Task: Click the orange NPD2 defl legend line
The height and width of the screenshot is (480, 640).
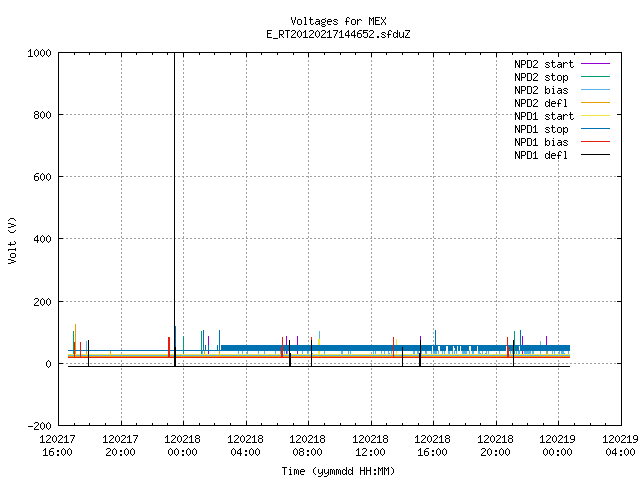Action: click(x=595, y=103)
